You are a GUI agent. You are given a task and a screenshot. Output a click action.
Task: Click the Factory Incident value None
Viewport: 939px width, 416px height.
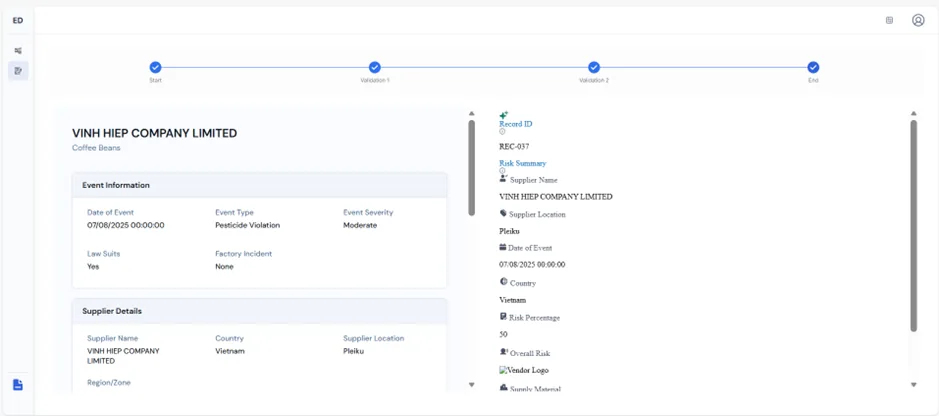[x=225, y=267]
